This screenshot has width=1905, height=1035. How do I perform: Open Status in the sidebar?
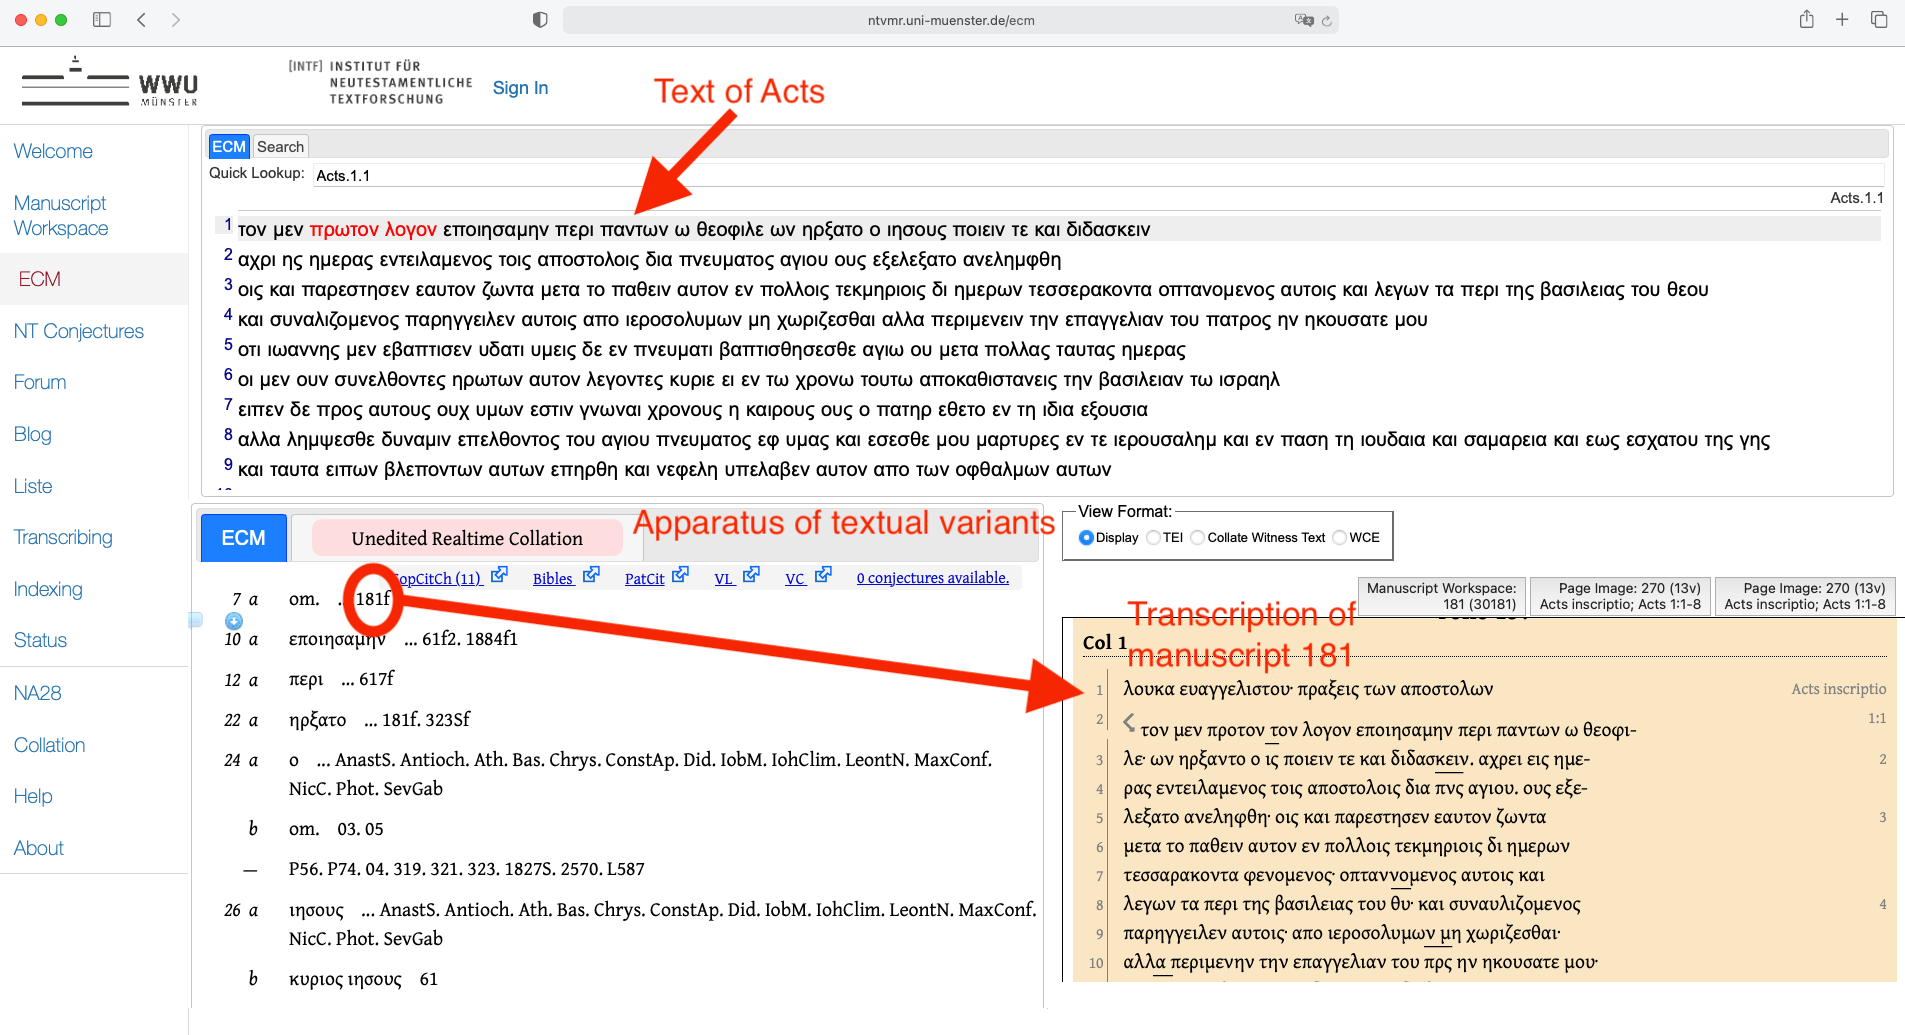[40, 640]
